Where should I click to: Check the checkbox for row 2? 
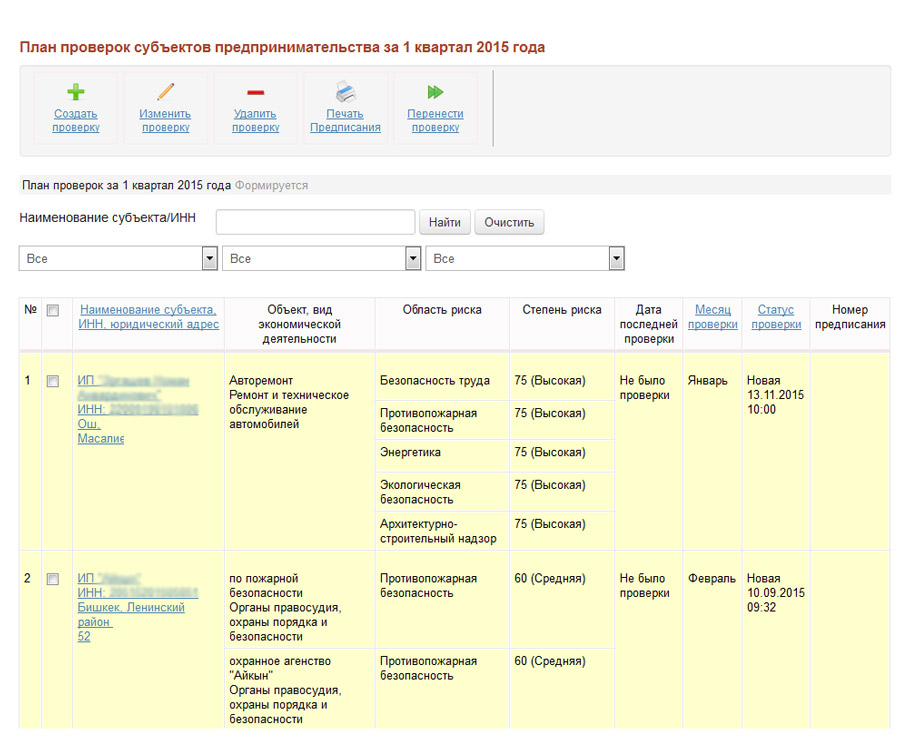pos(53,579)
